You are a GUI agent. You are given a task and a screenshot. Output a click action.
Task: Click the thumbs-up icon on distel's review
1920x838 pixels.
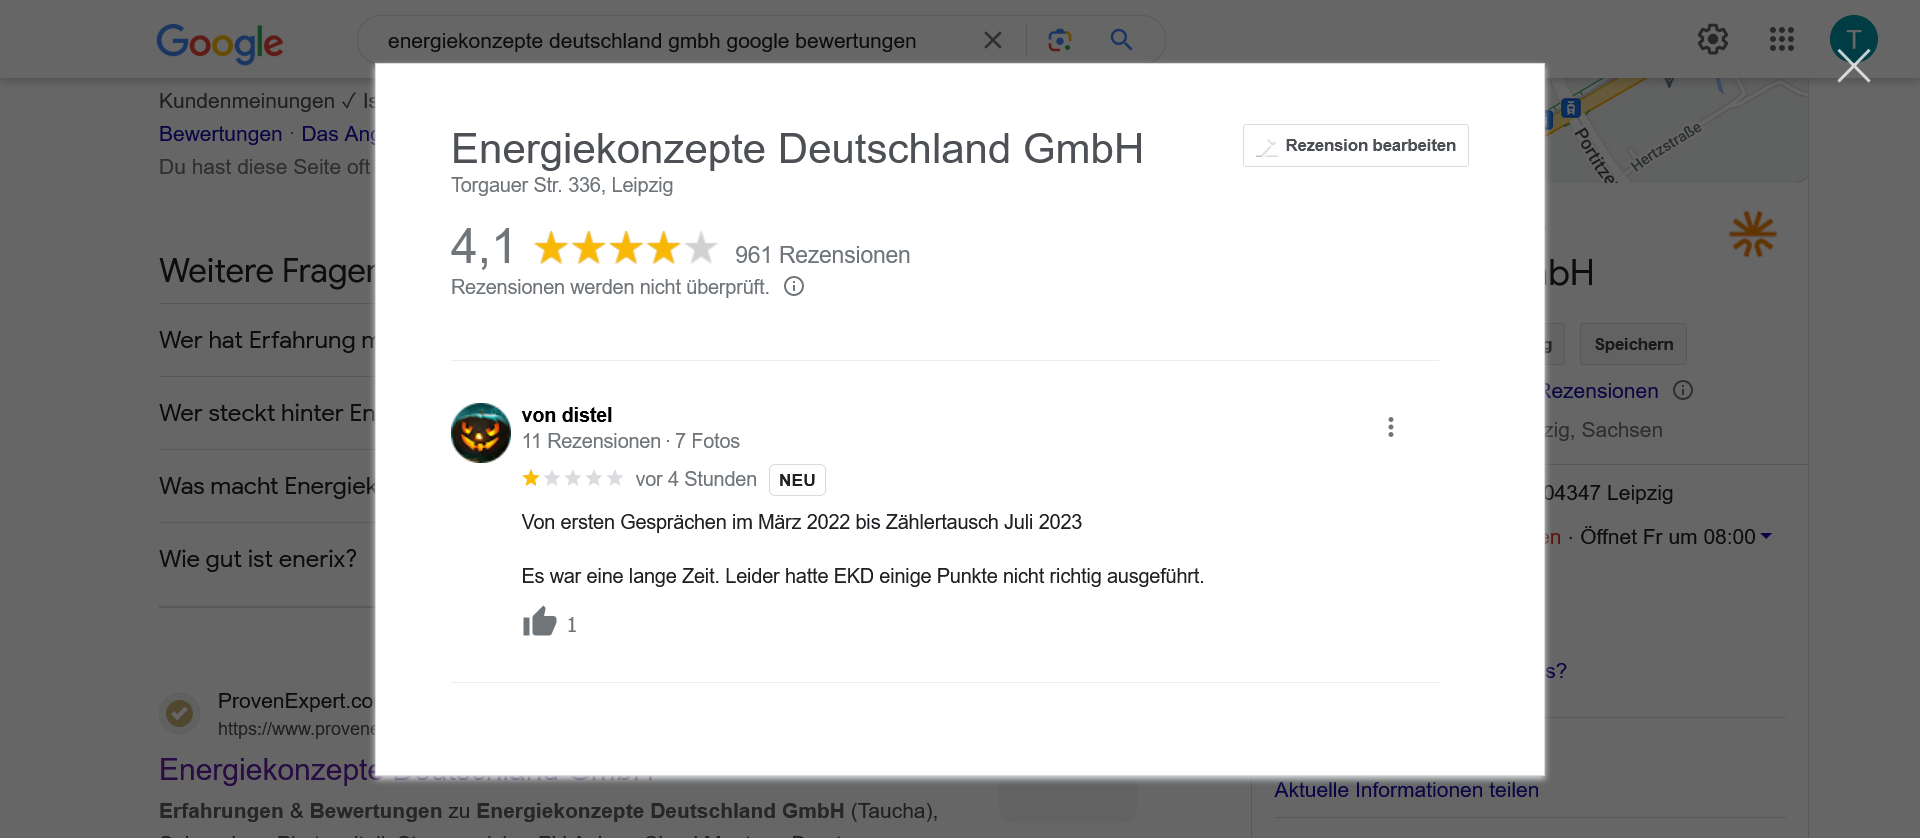(539, 623)
